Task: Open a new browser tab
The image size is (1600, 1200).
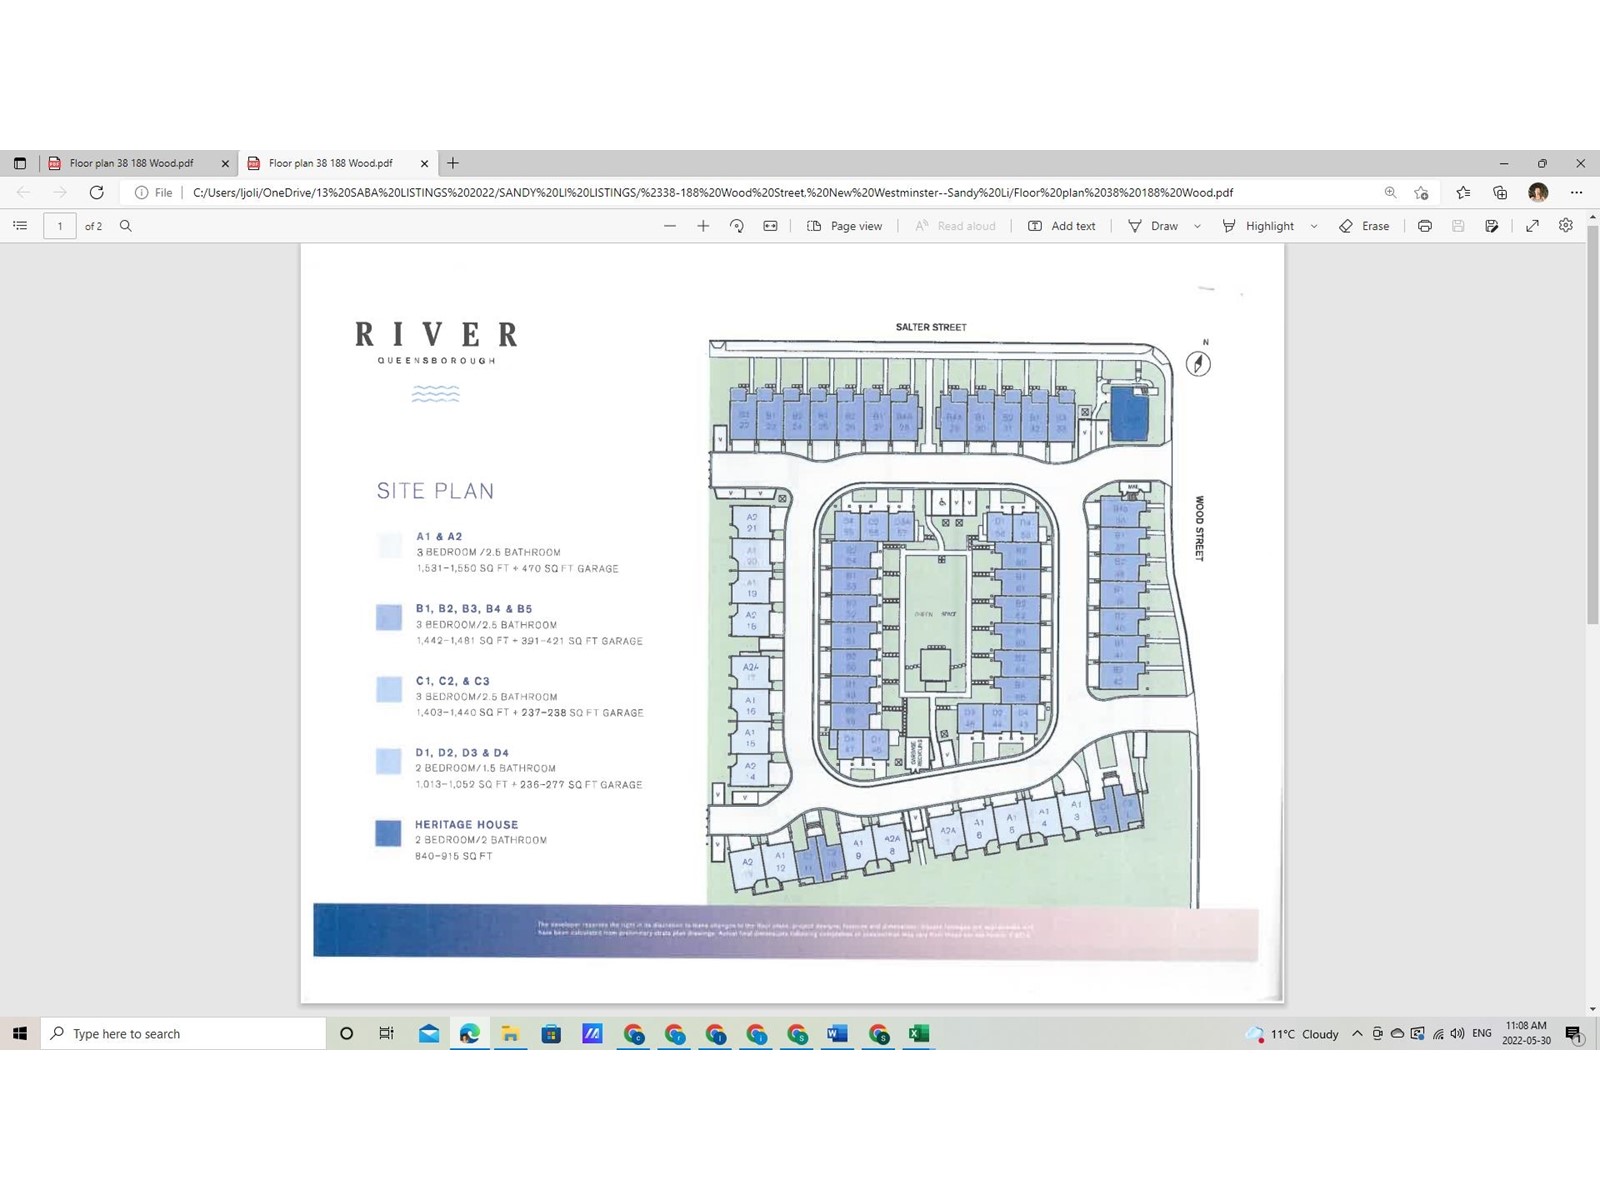Action: pos(453,163)
